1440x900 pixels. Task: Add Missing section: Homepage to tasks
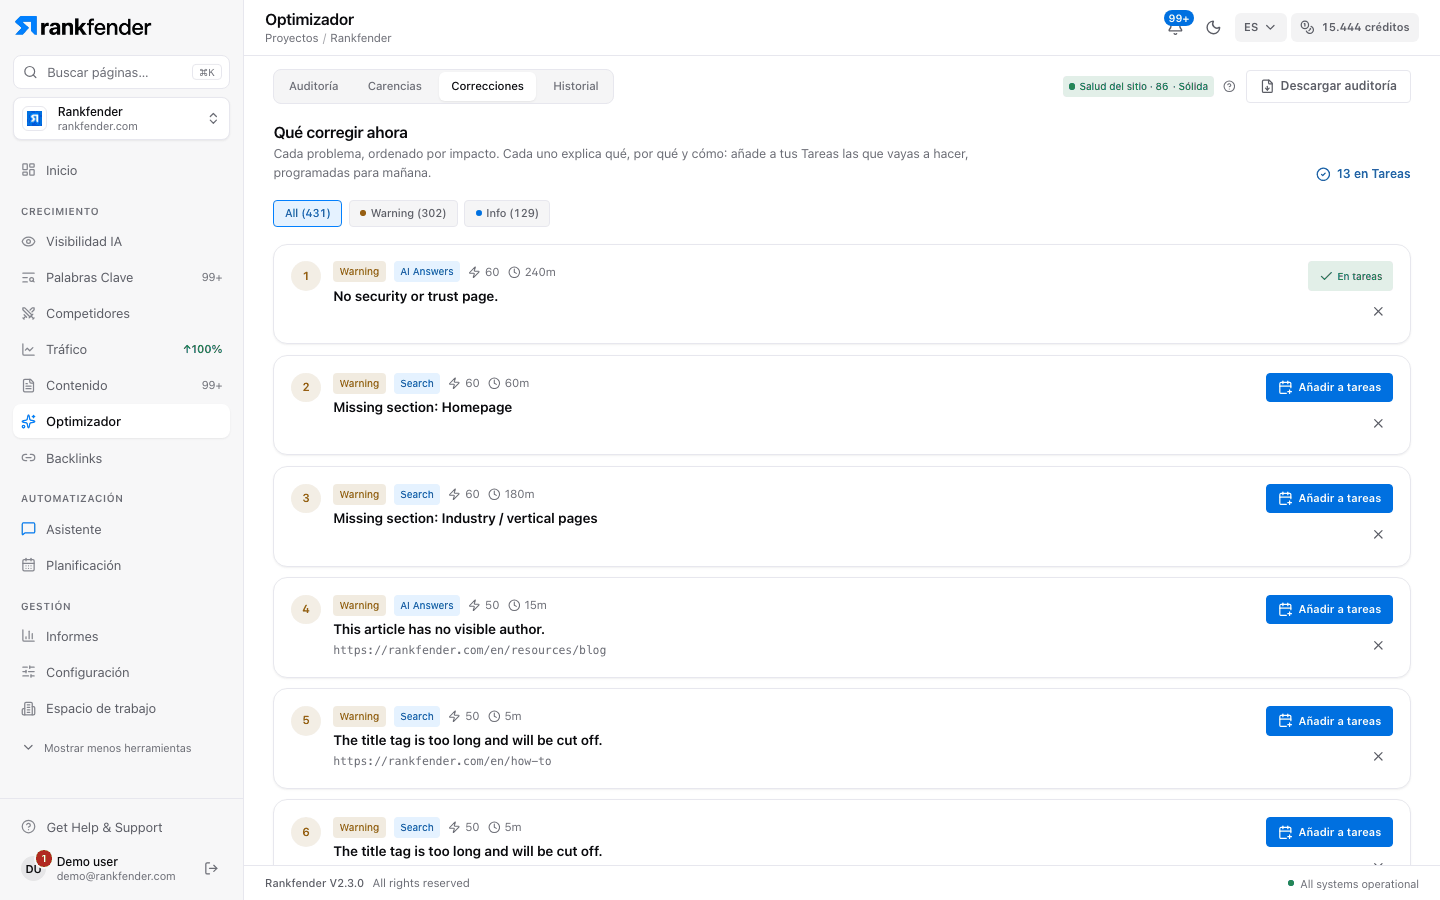click(x=1329, y=387)
